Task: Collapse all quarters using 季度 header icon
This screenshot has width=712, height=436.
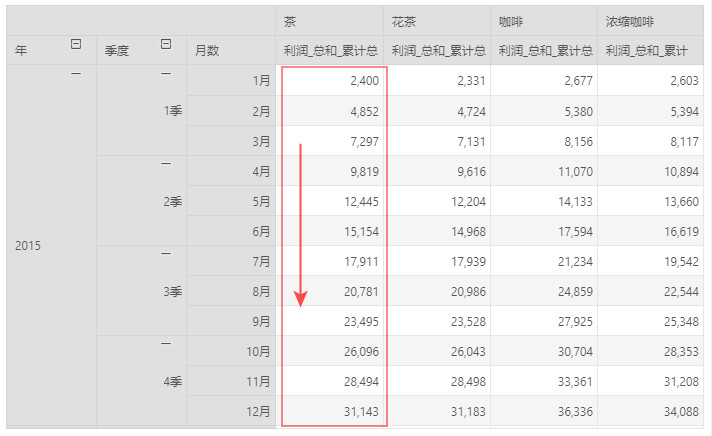Action: (x=166, y=44)
